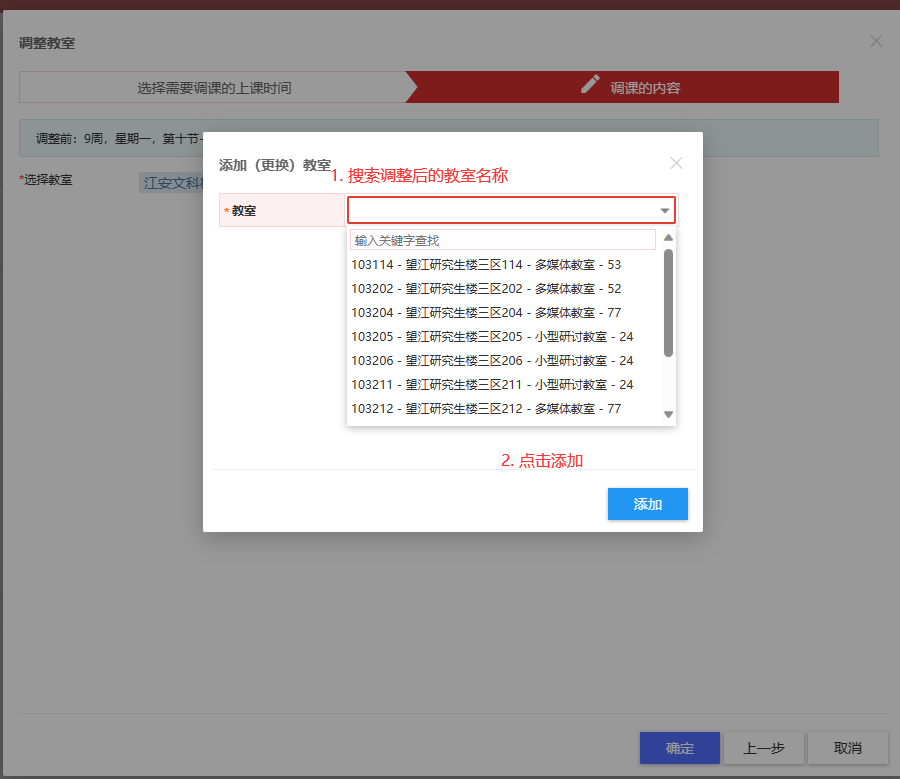Go back with 上一步 button
This screenshot has height=779, width=900.
[x=763, y=748]
